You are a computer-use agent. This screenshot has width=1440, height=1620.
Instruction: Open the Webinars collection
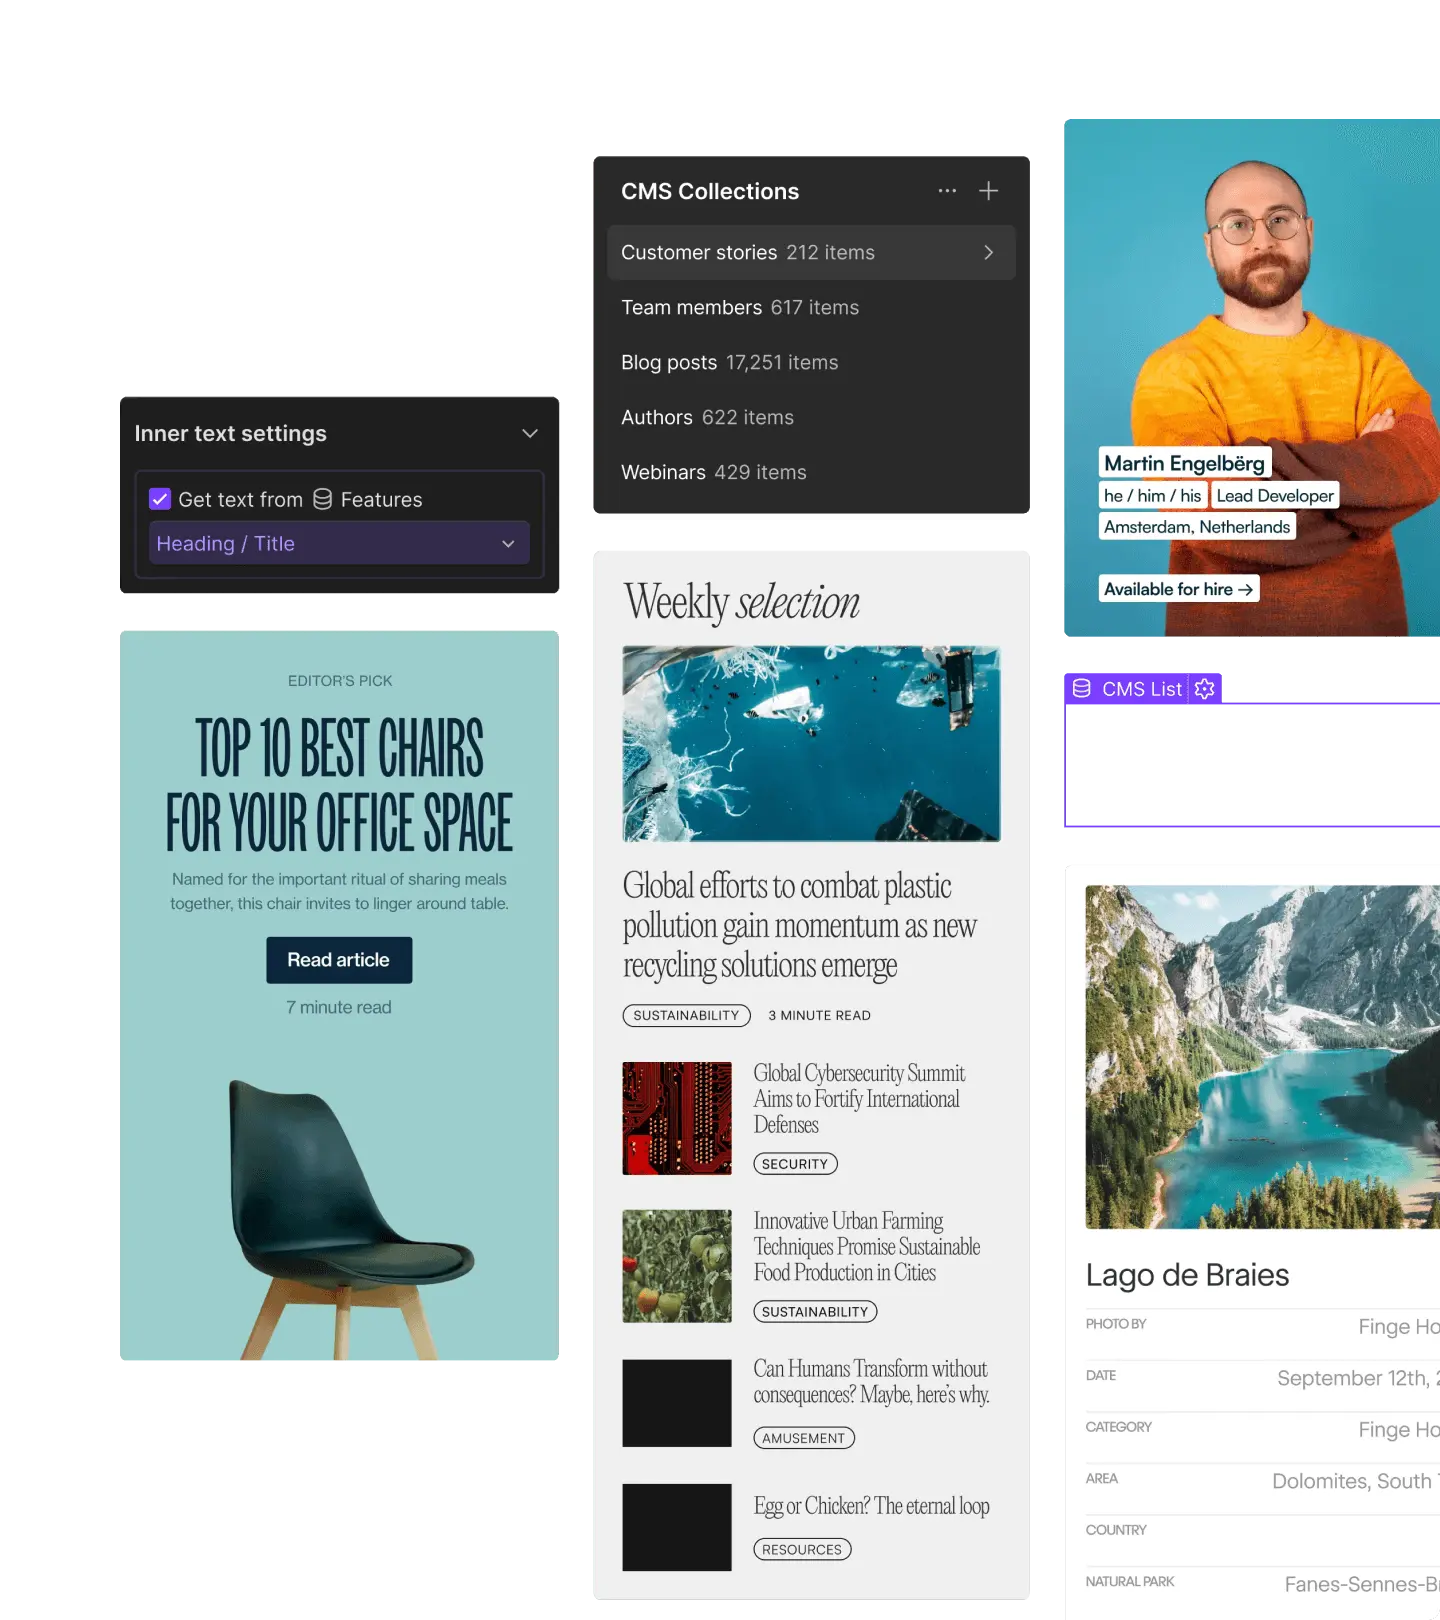pyautogui.click(x=713, y=473)
